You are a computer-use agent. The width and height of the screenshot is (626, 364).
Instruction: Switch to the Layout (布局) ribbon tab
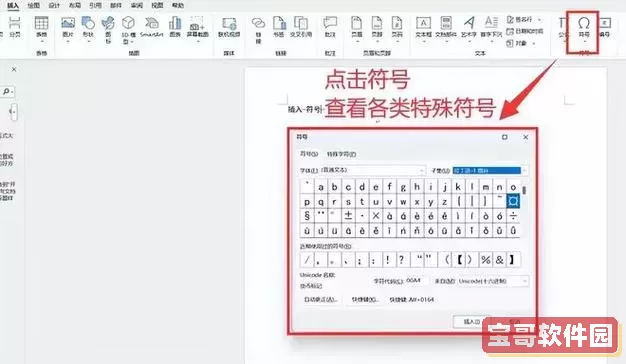coord(75,5)
